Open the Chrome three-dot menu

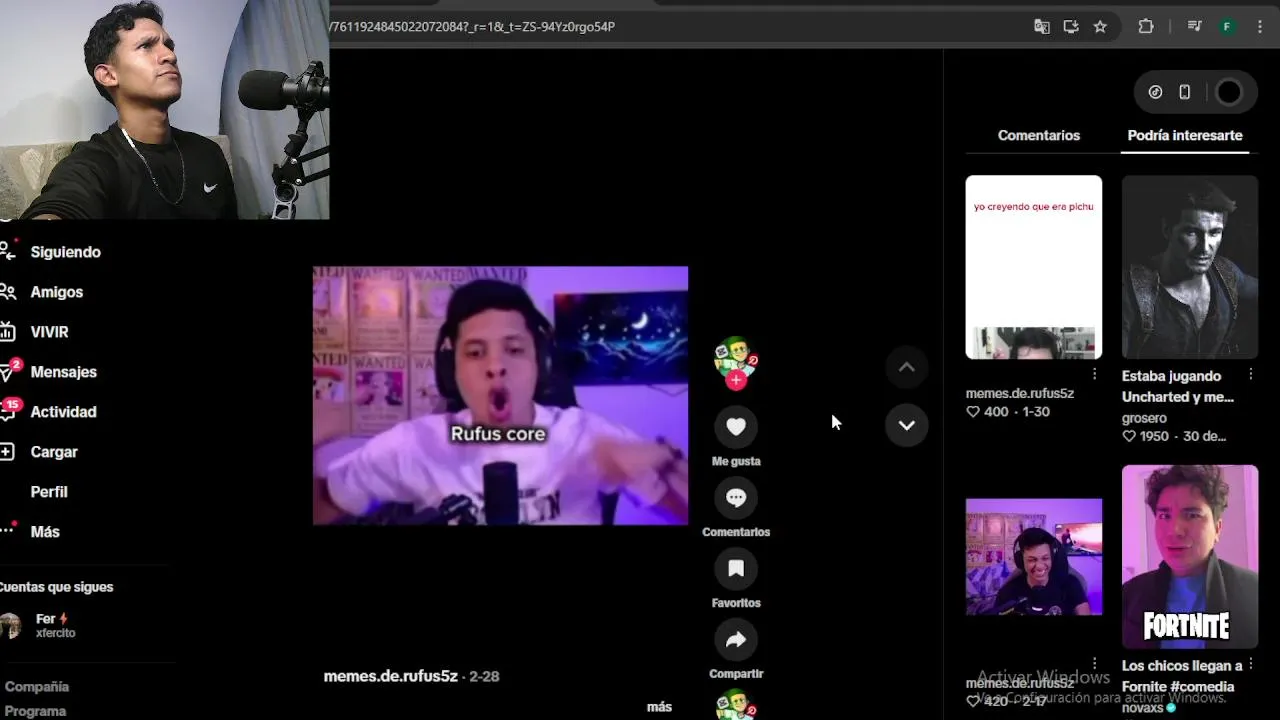click(1260, 27)
